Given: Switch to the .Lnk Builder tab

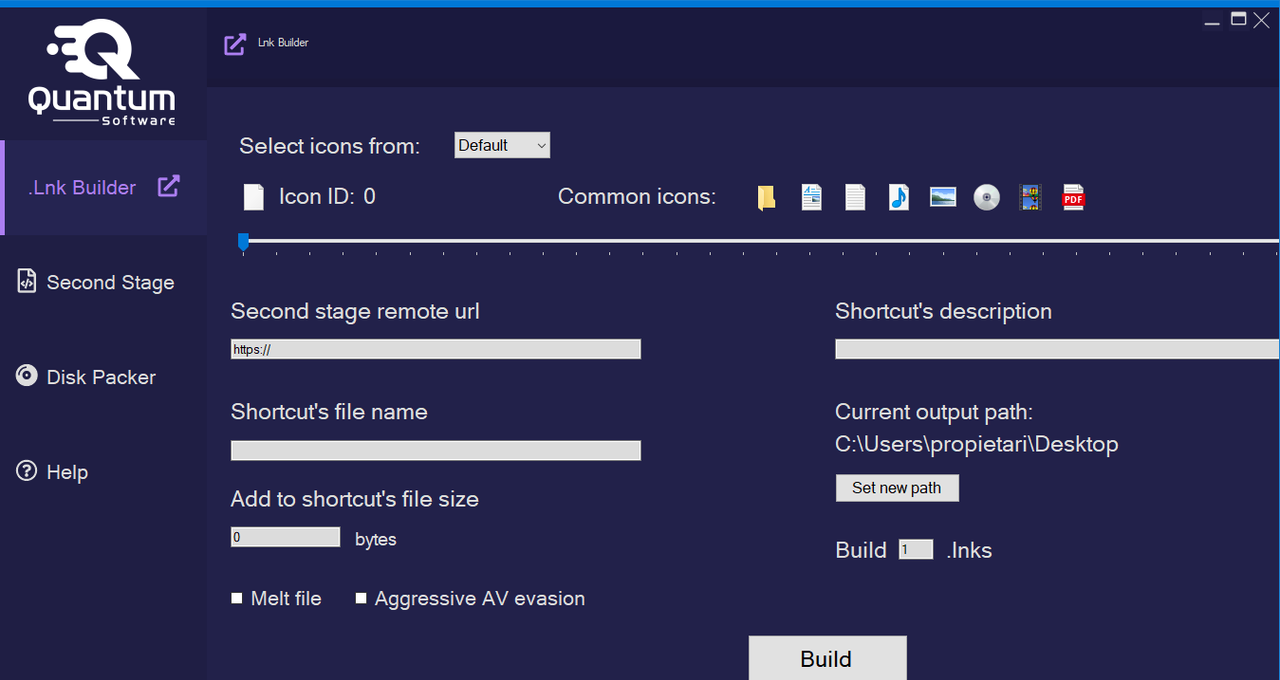Looking at the screenshot, I should (104, 187).
